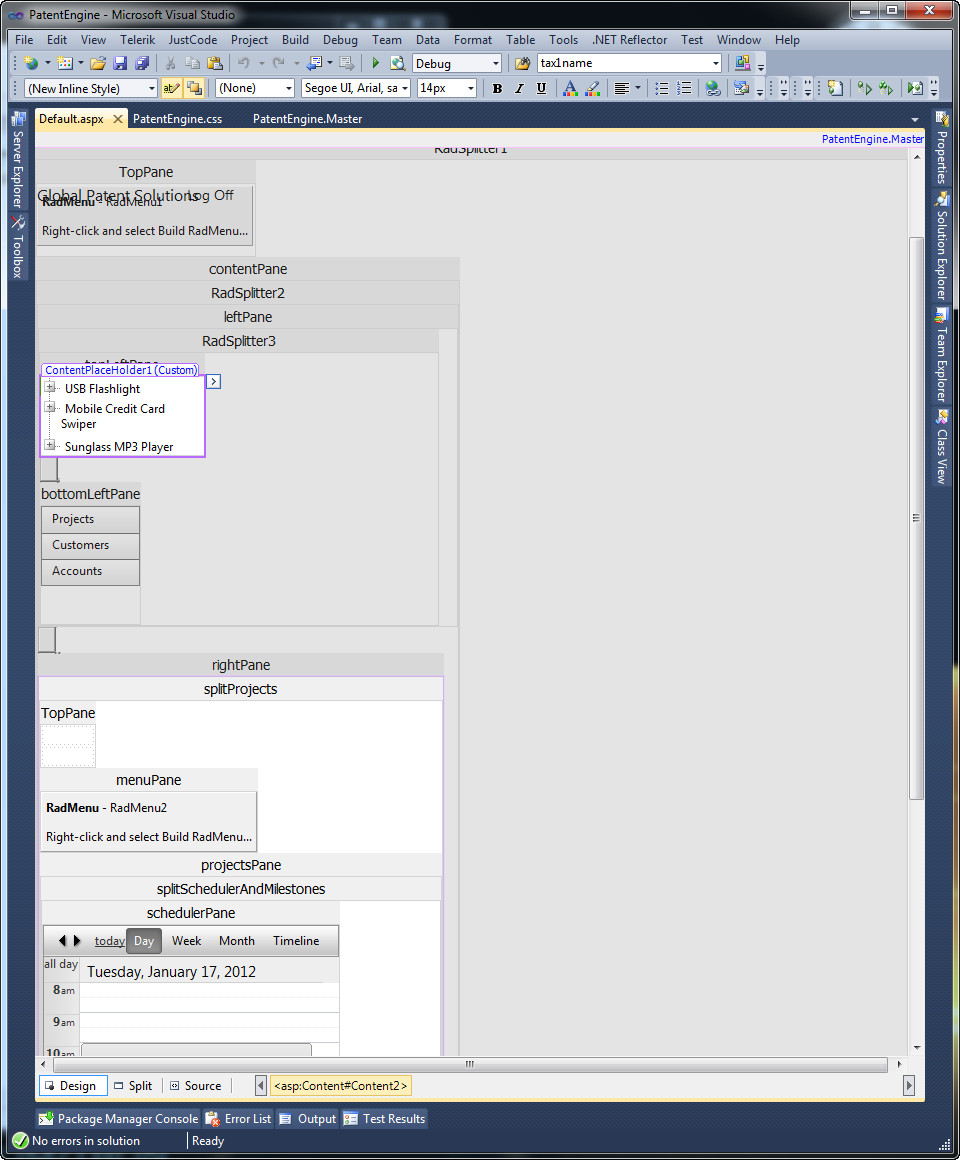Click the PatentEngine.Master link at top right
Viewport: 960px width, 1160px height.
pos(873,139)
